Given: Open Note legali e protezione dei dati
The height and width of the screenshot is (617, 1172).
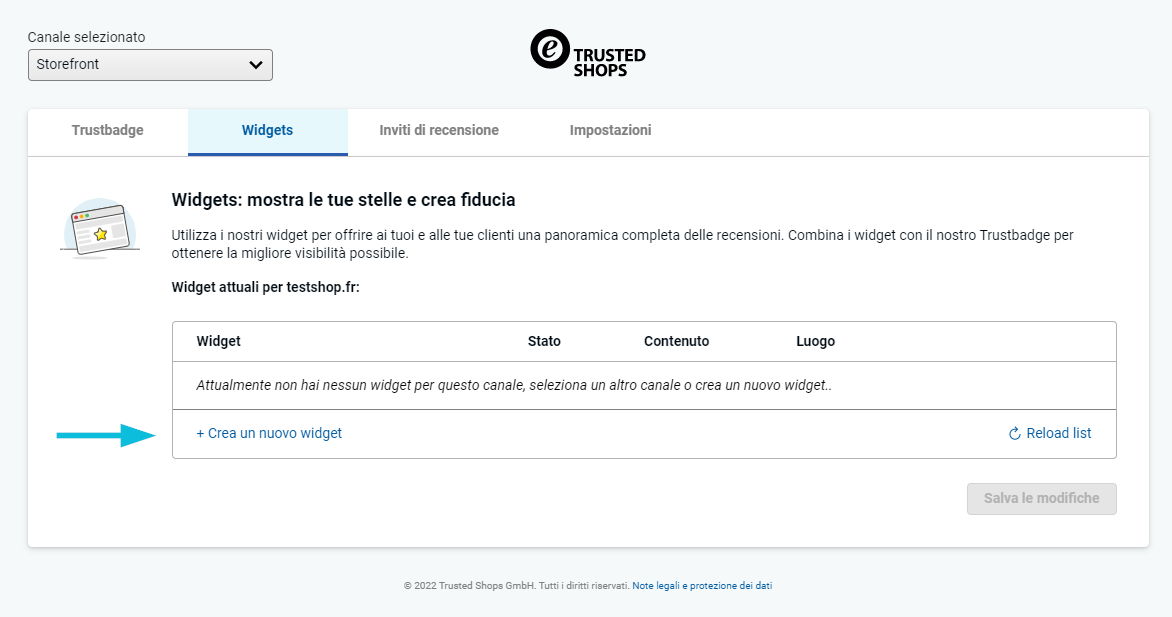Looking at the screenshot, I should (x=702, y=586).
